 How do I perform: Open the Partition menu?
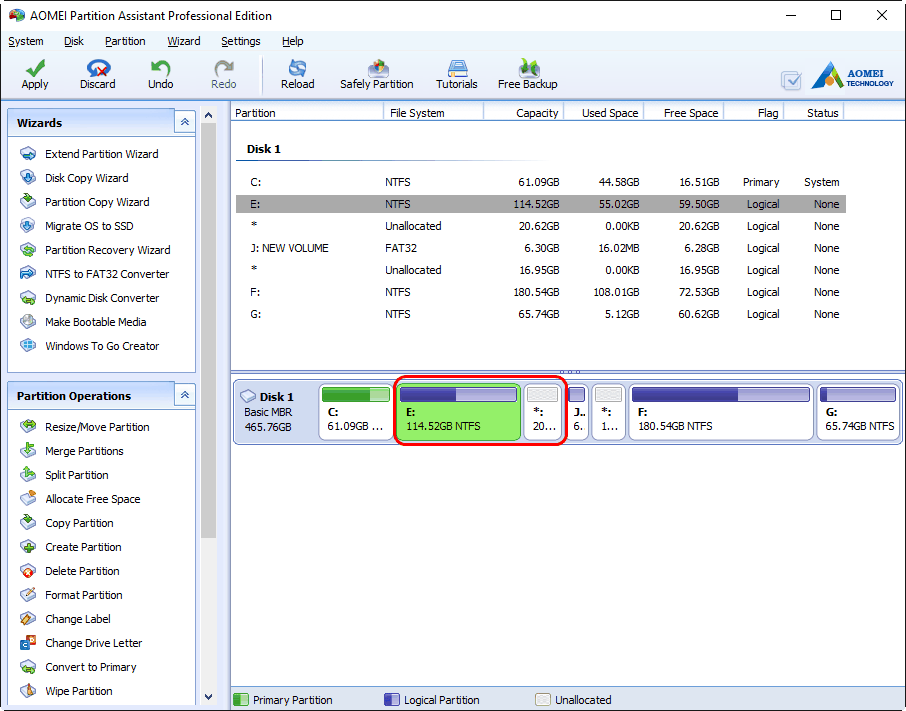point(125,41)
